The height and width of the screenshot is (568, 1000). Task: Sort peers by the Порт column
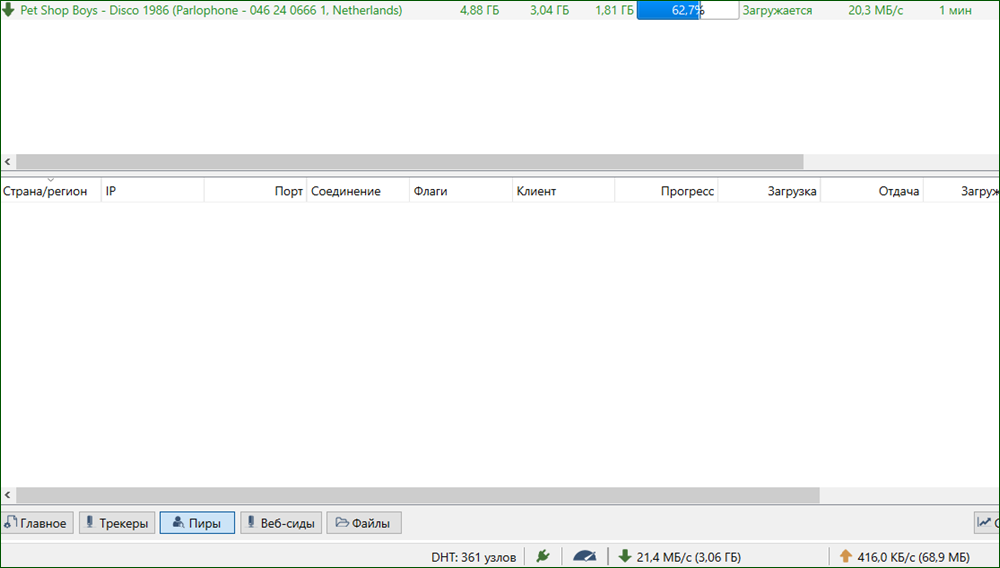click(256, 191)
